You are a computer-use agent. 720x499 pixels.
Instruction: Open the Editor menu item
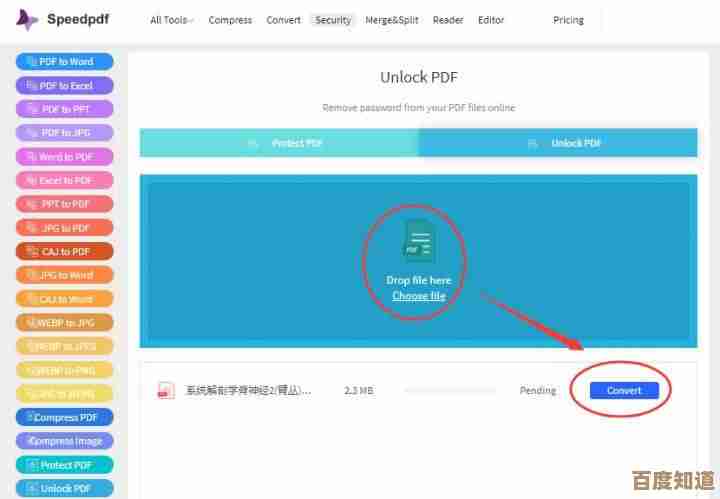491,20
